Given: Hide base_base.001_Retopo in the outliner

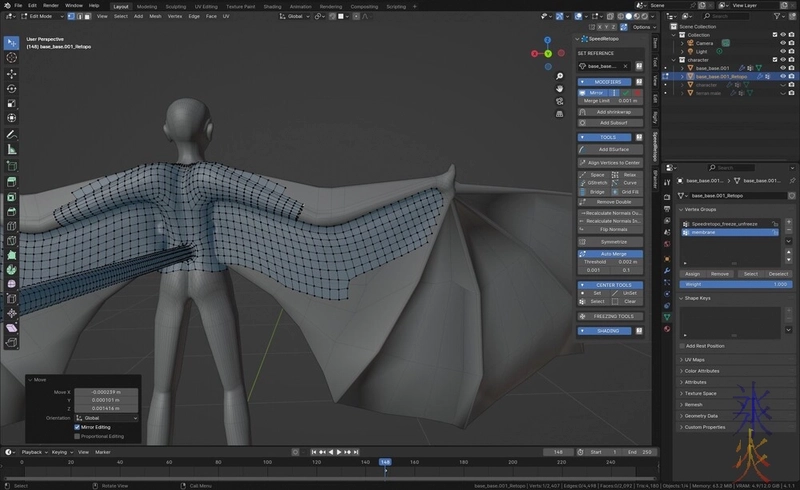Looking at the screenshot, I should click(782, 76).
